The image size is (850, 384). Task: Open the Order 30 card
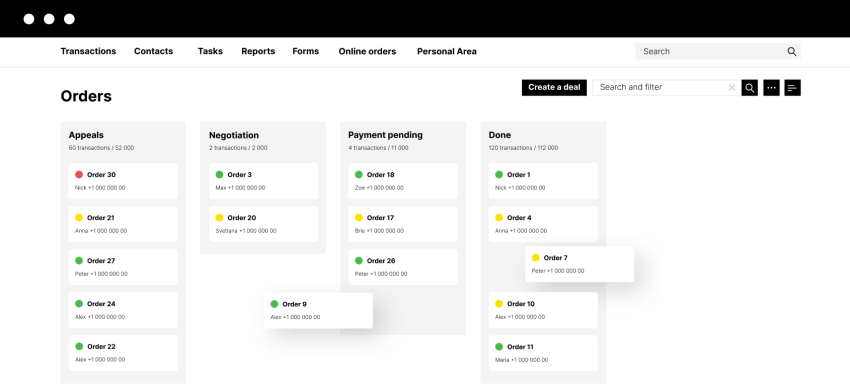pyautogui.click(x=123, y=181)
